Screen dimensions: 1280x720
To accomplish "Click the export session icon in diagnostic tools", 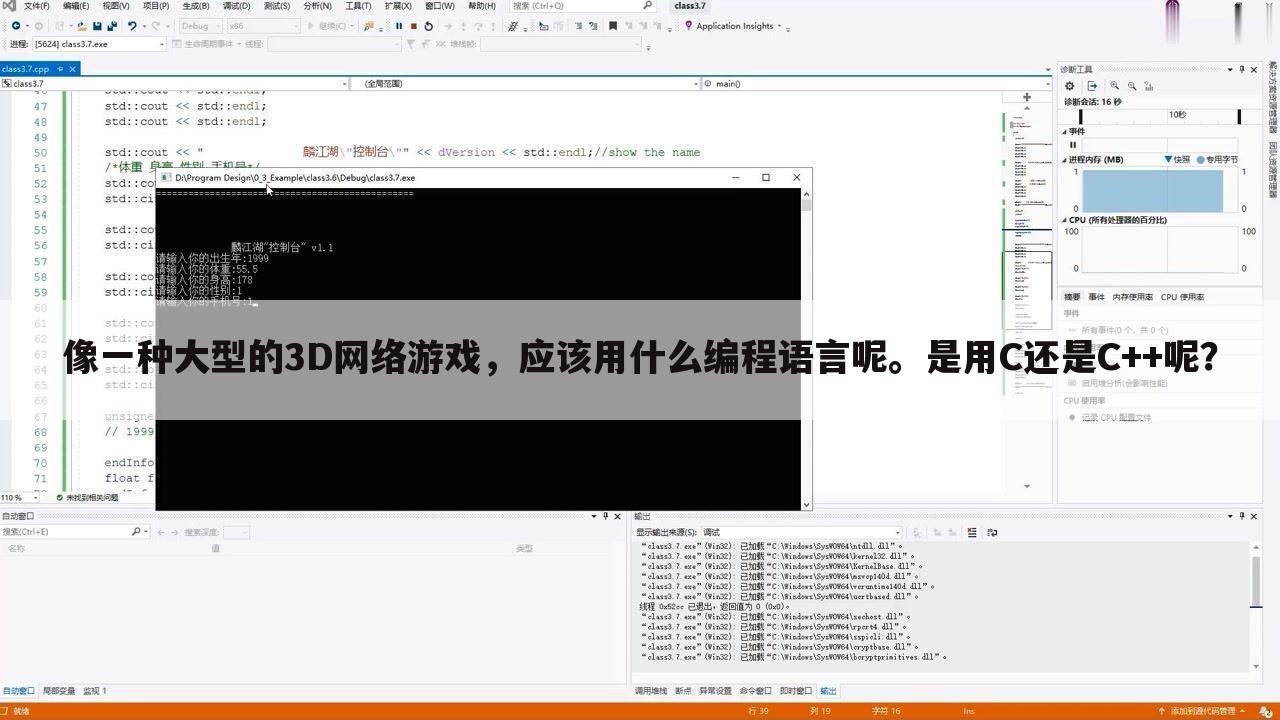I will click(1092, 86).
